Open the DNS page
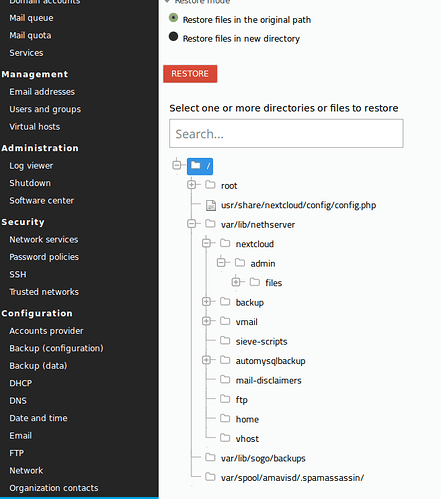The height and width of the screenshot is (499, 441). point(18,400)
